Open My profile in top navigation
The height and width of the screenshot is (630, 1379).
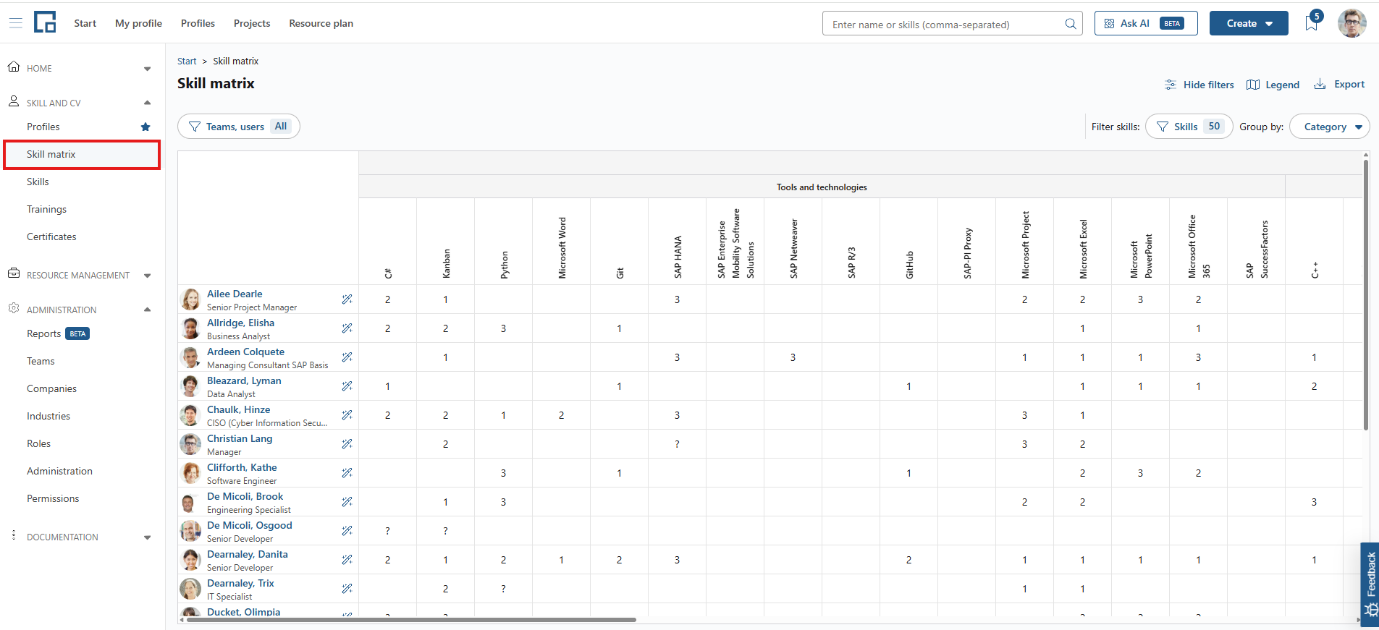coord(138,23)
